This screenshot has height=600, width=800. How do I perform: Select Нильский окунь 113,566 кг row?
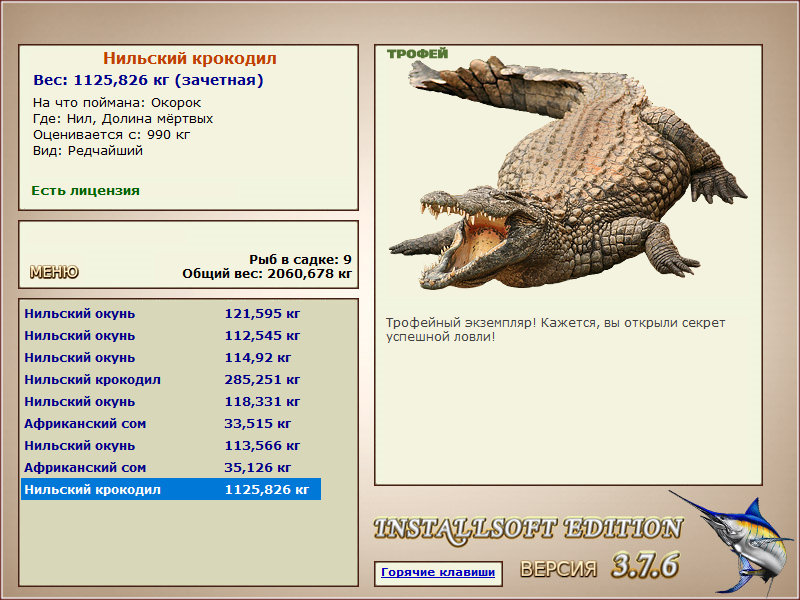(x=171, y=445)
